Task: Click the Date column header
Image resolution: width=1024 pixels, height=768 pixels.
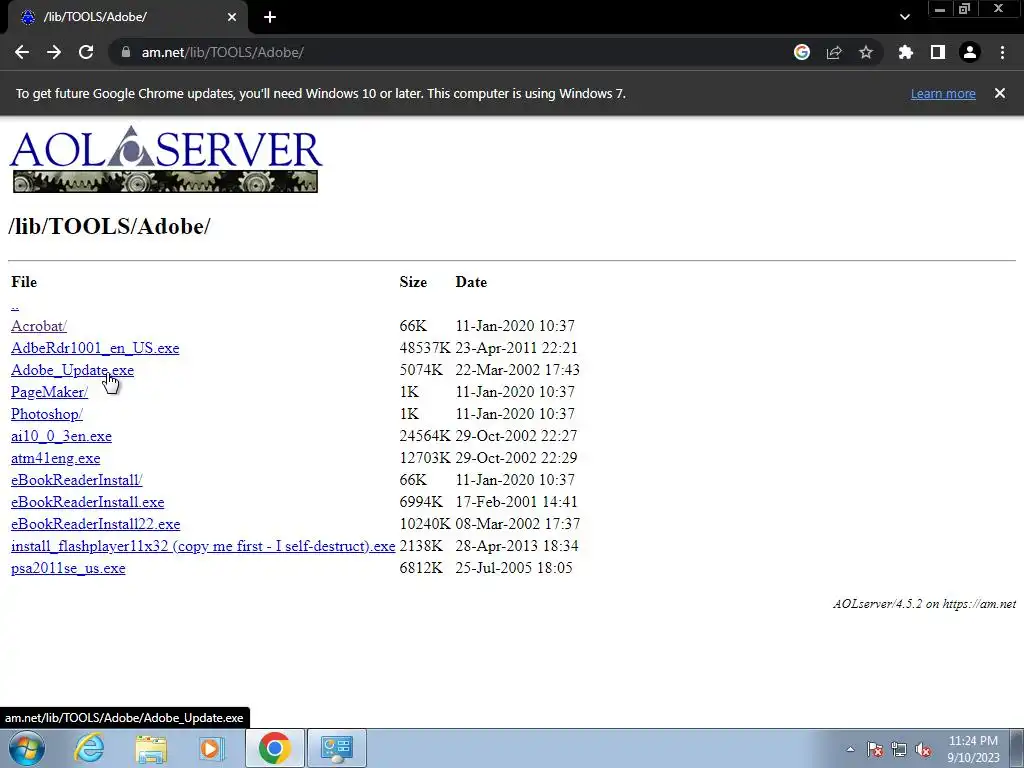Action: (x=471, y=282)
